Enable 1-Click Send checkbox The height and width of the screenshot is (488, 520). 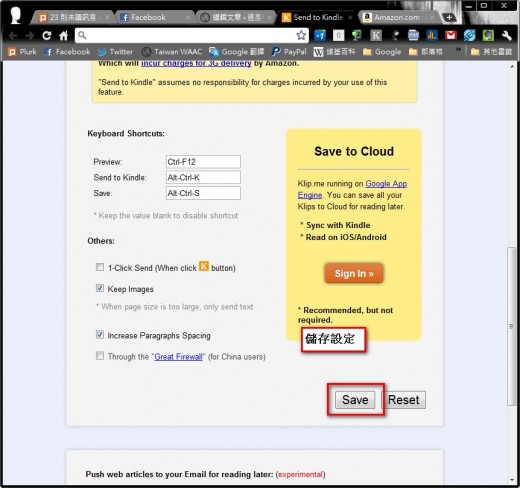100,267
